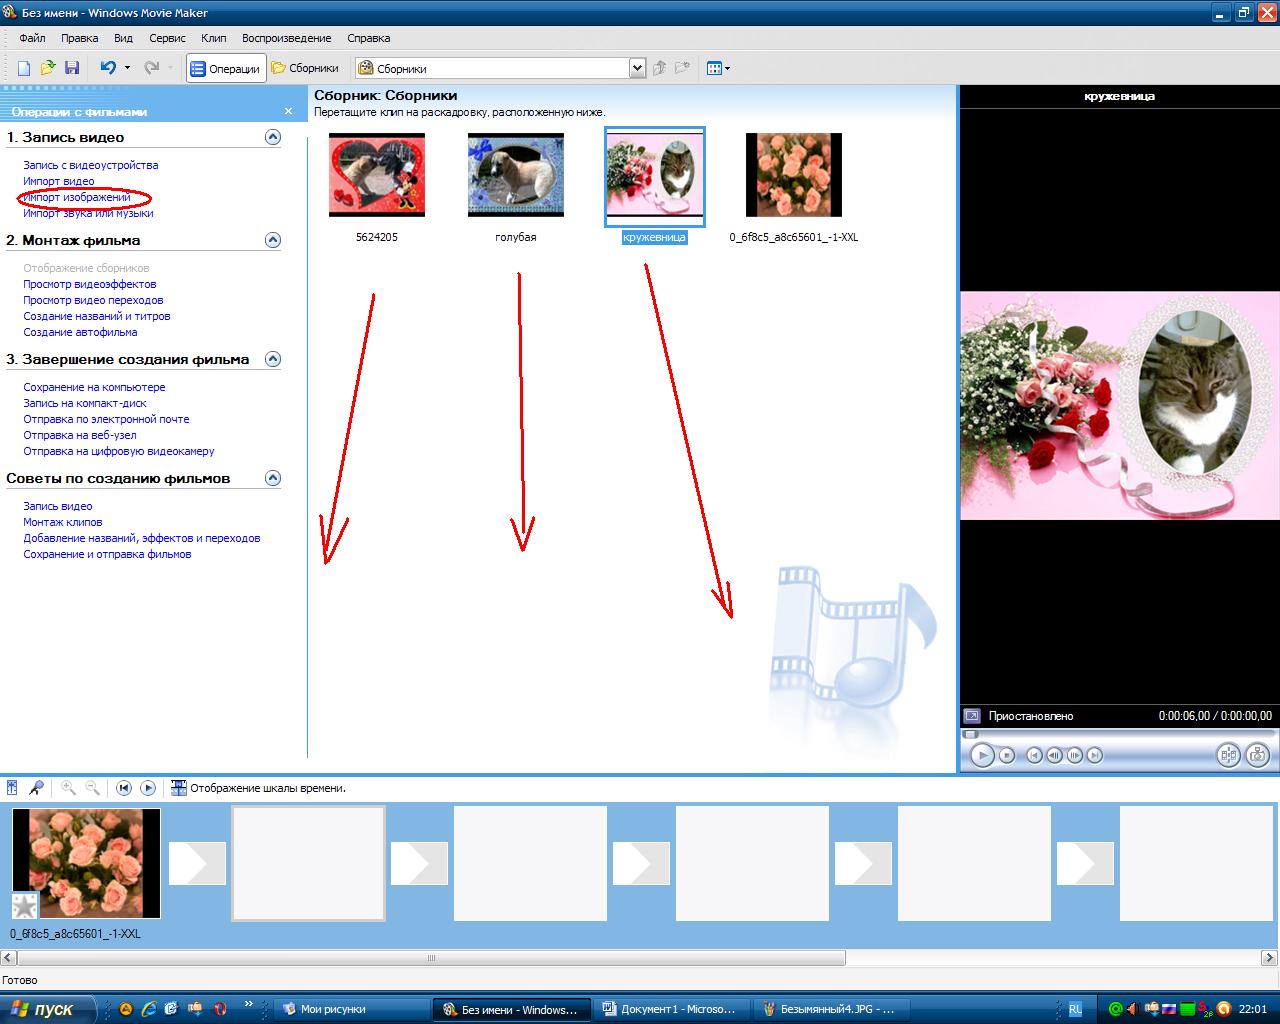
Task: Stop the preview playback
Action: pyautogui.click(x=1007, y=756)
